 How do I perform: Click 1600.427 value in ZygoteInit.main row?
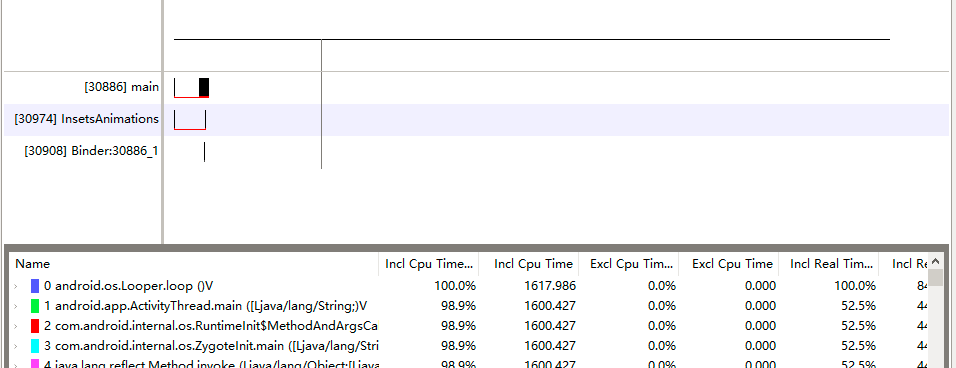click(549, 346)
